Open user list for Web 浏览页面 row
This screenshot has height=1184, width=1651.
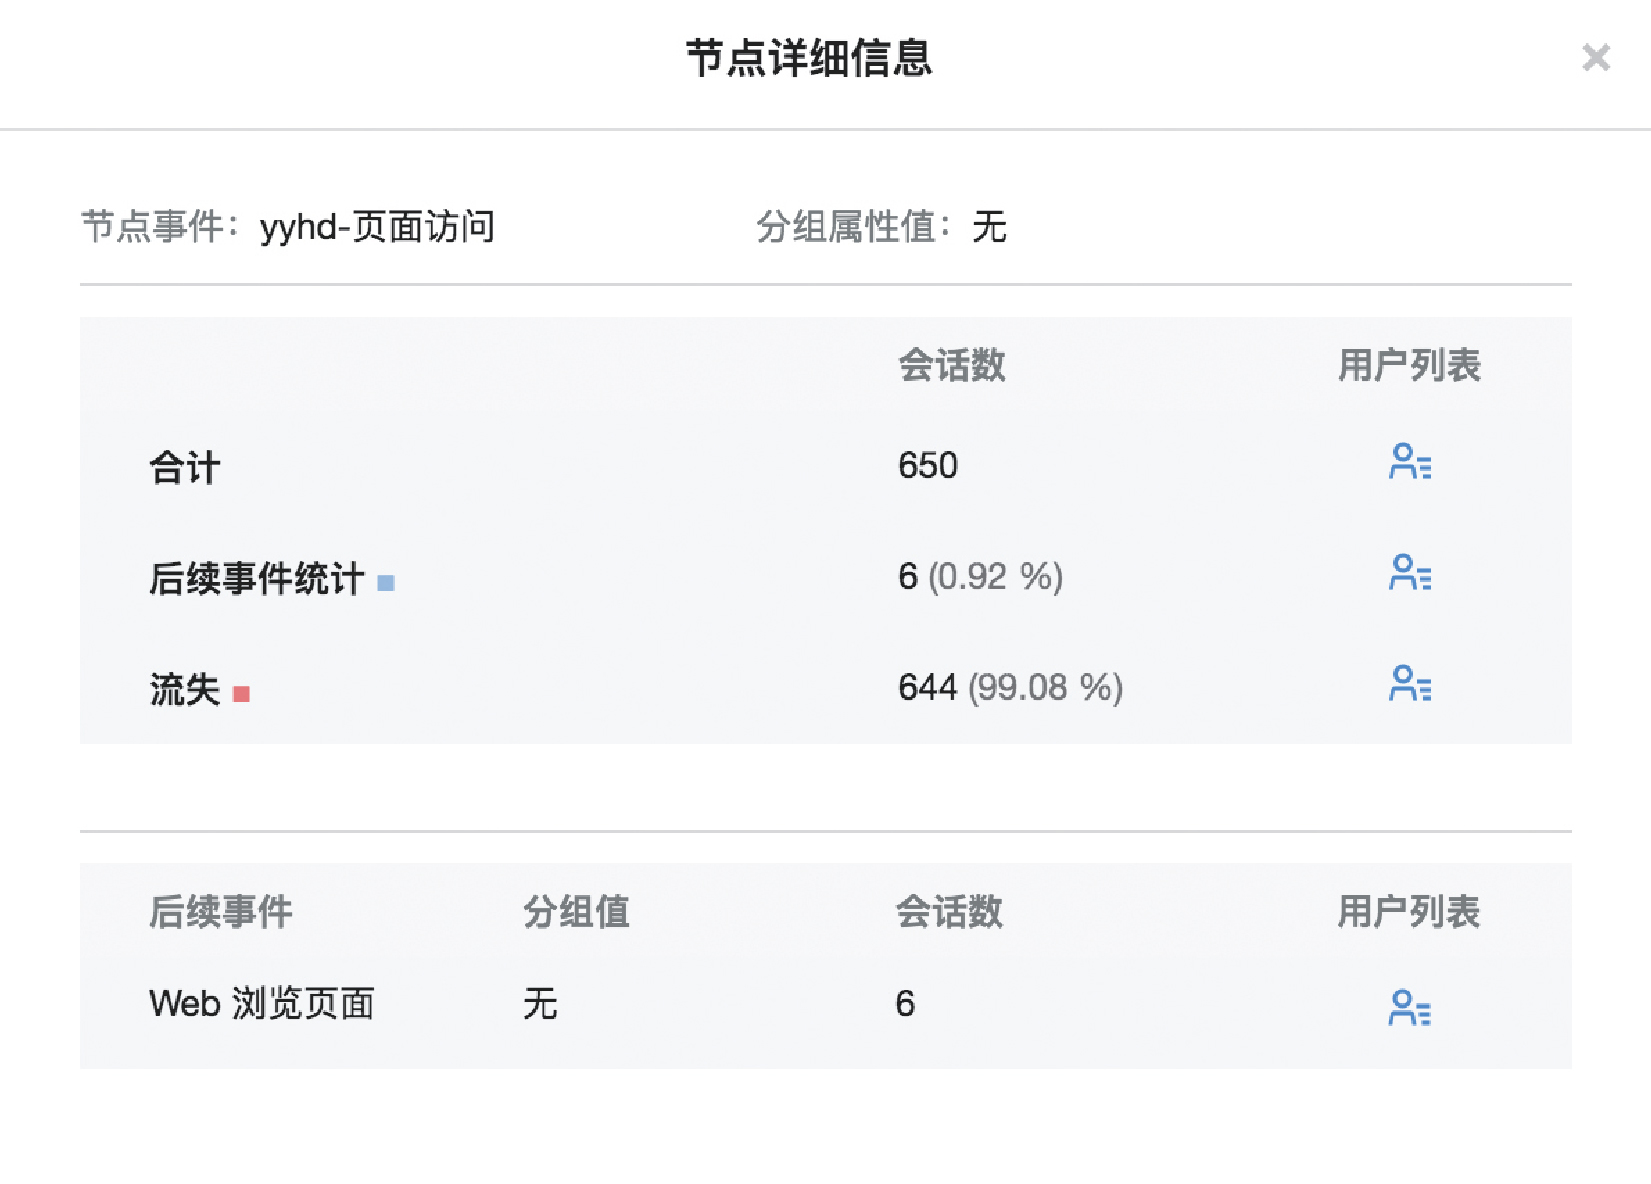(1410, 1008)
